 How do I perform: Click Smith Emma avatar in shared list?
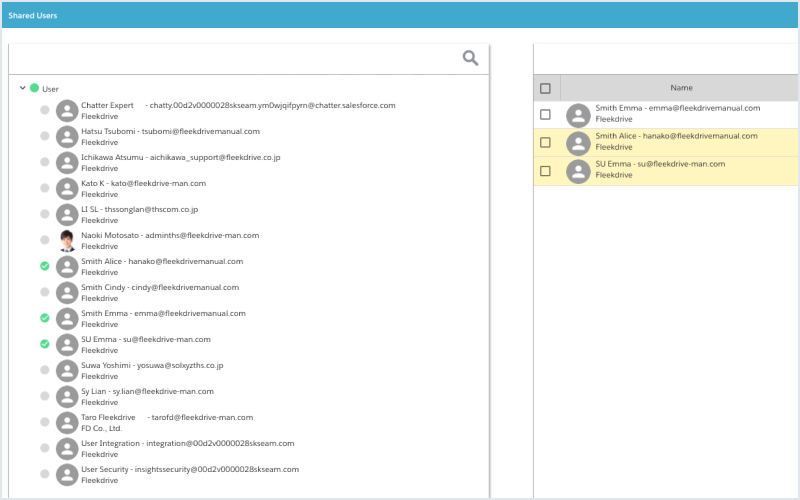578,115
